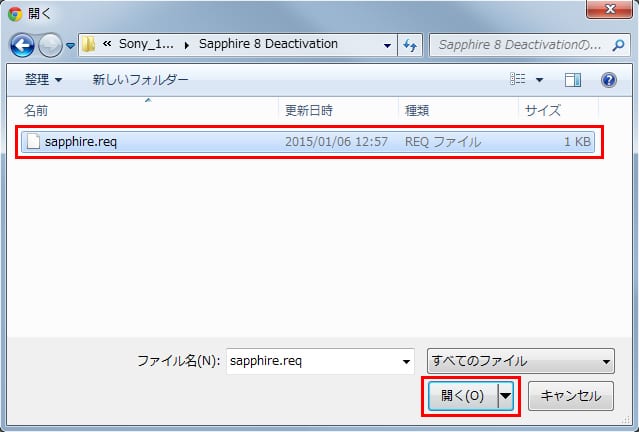
Task: Change view with the view mode icon
Action: point(518,79)
